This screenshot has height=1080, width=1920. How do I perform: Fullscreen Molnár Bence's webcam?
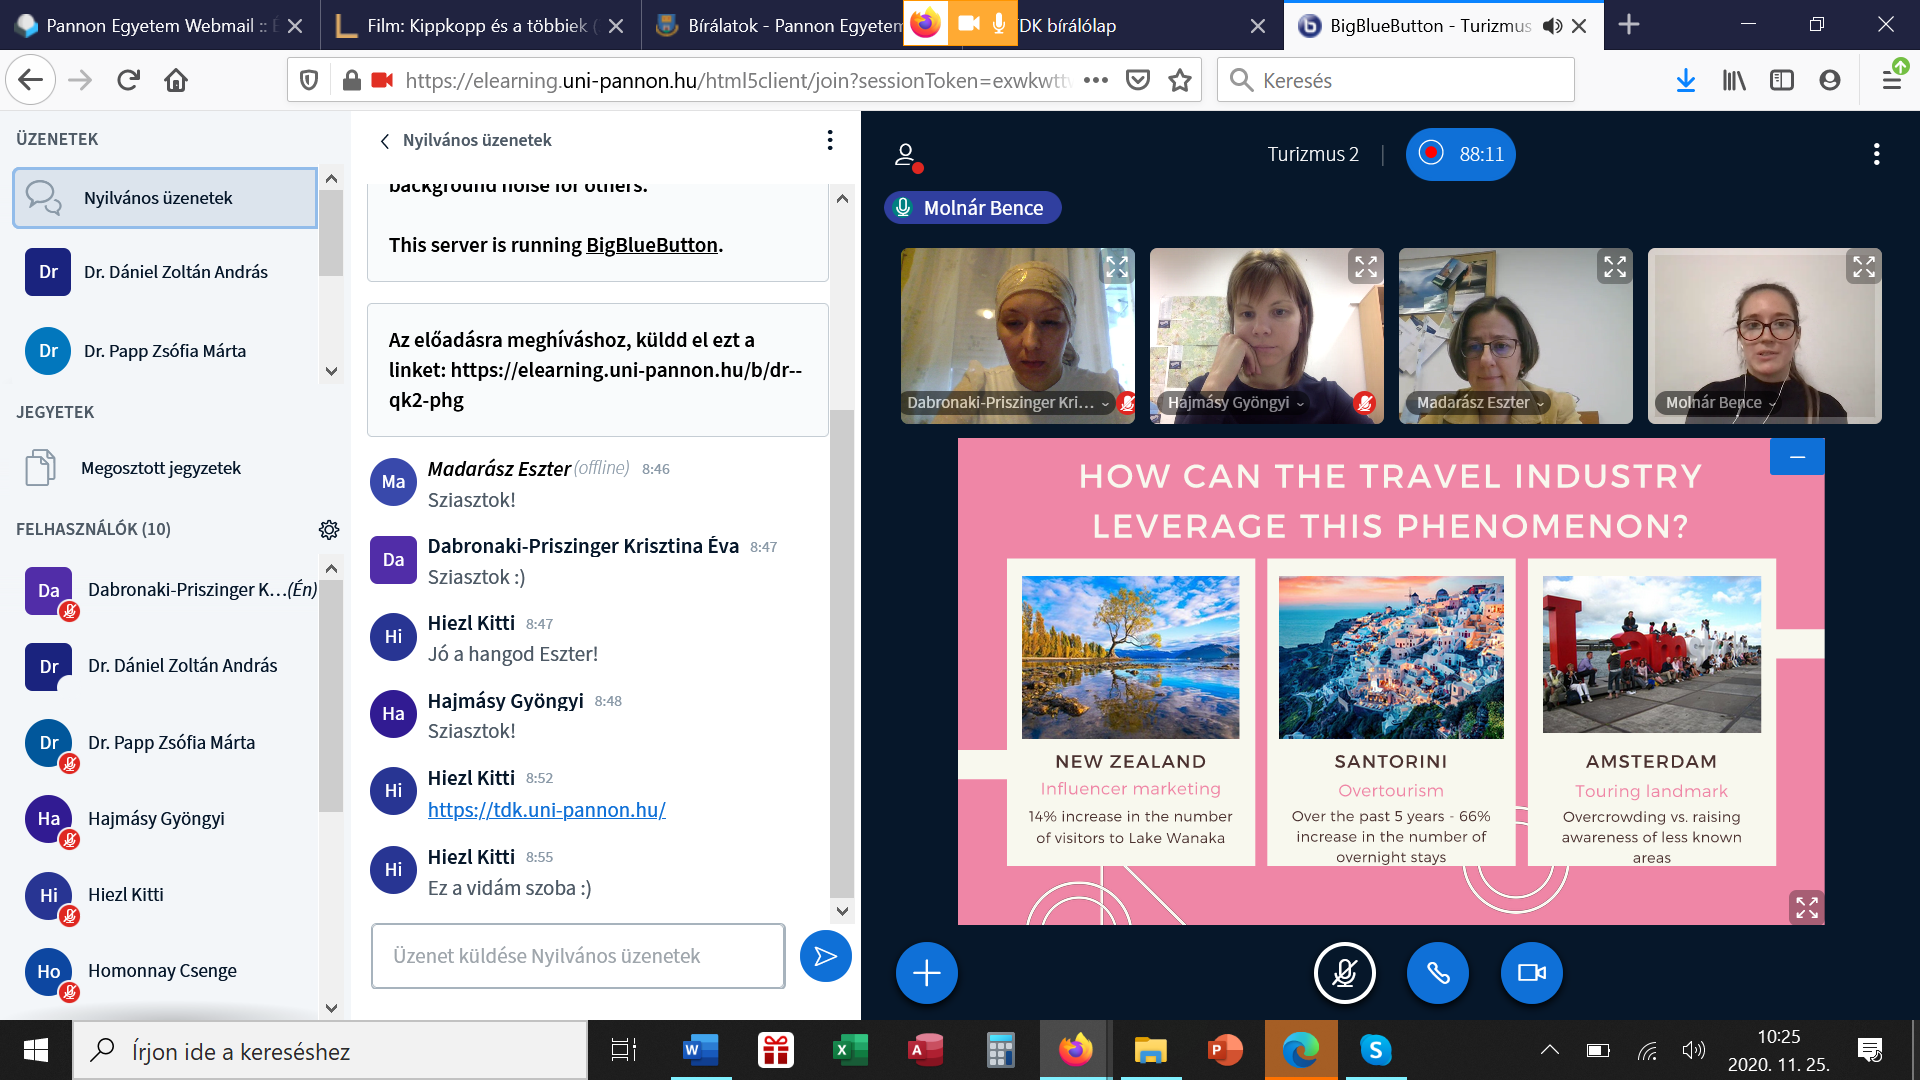click(1863, 267)
